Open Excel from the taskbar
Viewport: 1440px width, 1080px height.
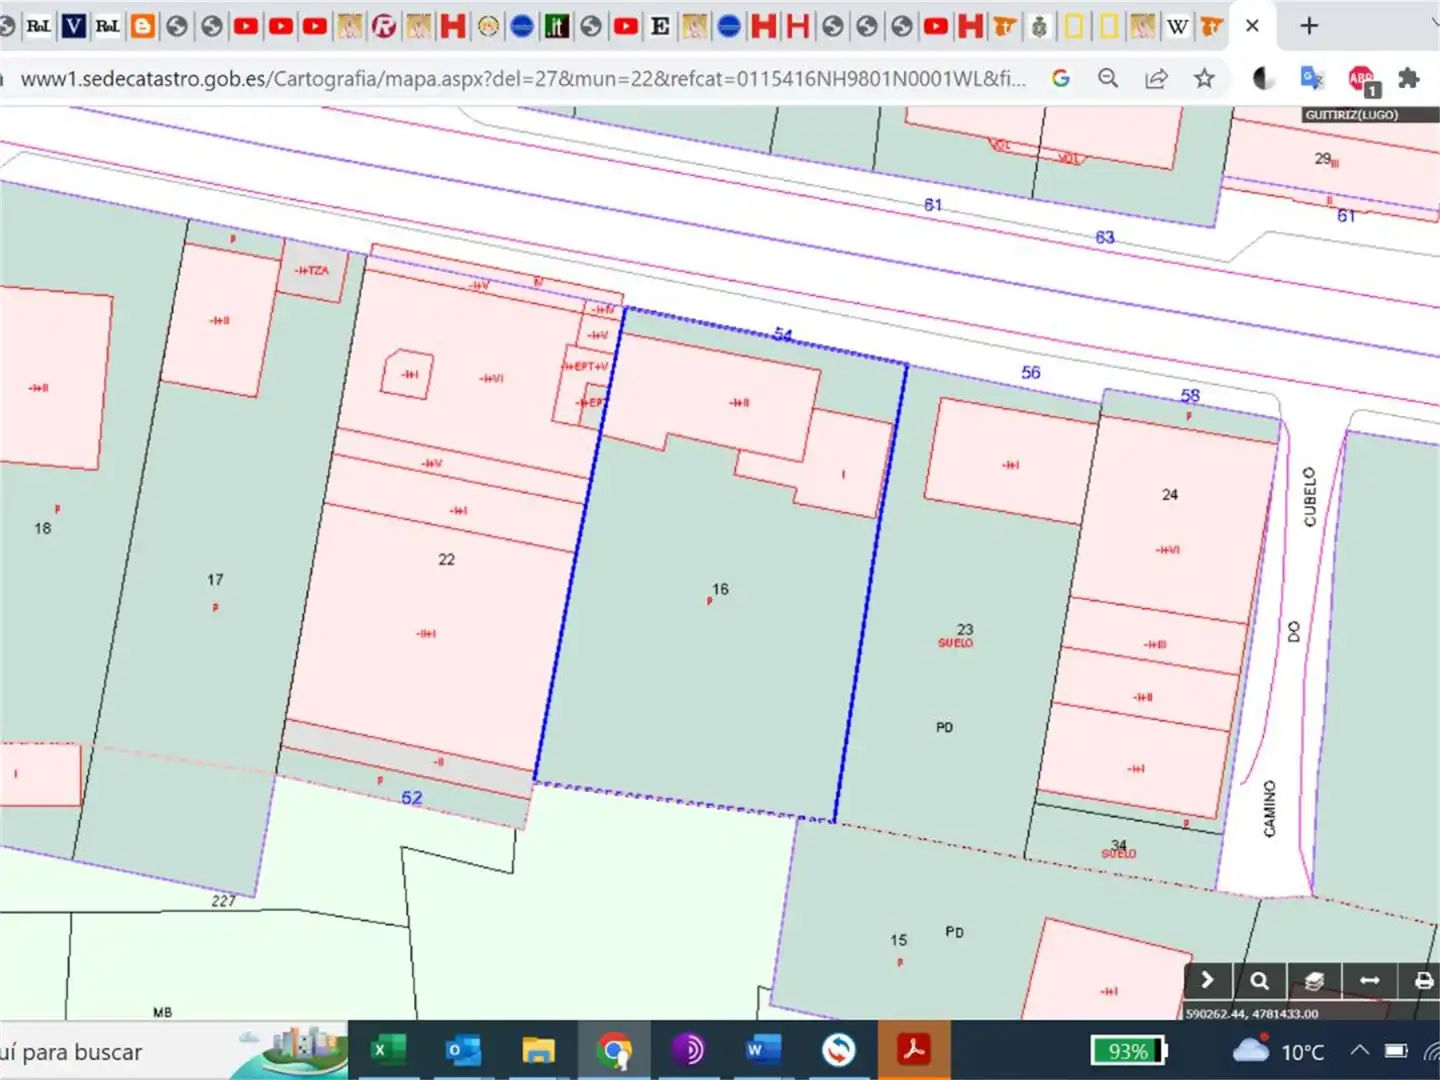pos(386,1050)
